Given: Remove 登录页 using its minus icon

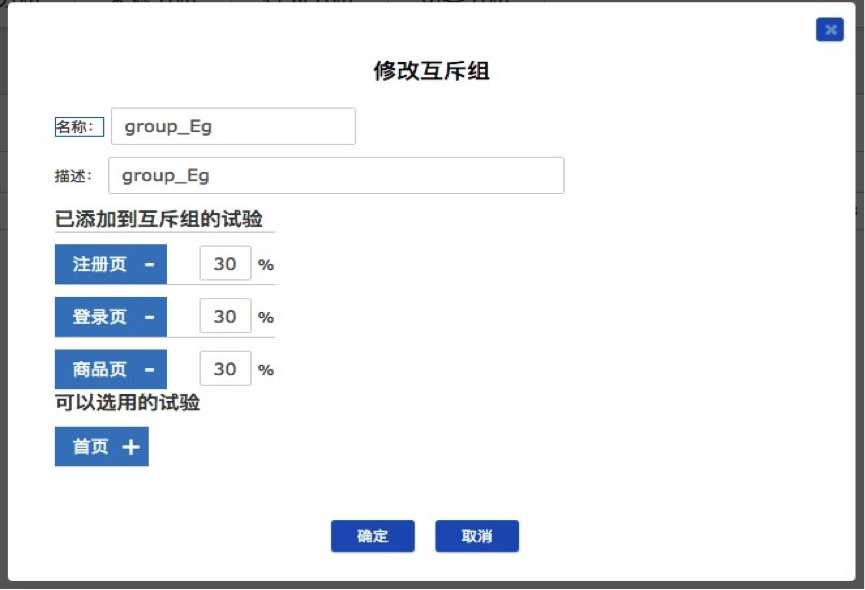Looking at the screenshot, I should pyautogui.click(x=149, y=317).
